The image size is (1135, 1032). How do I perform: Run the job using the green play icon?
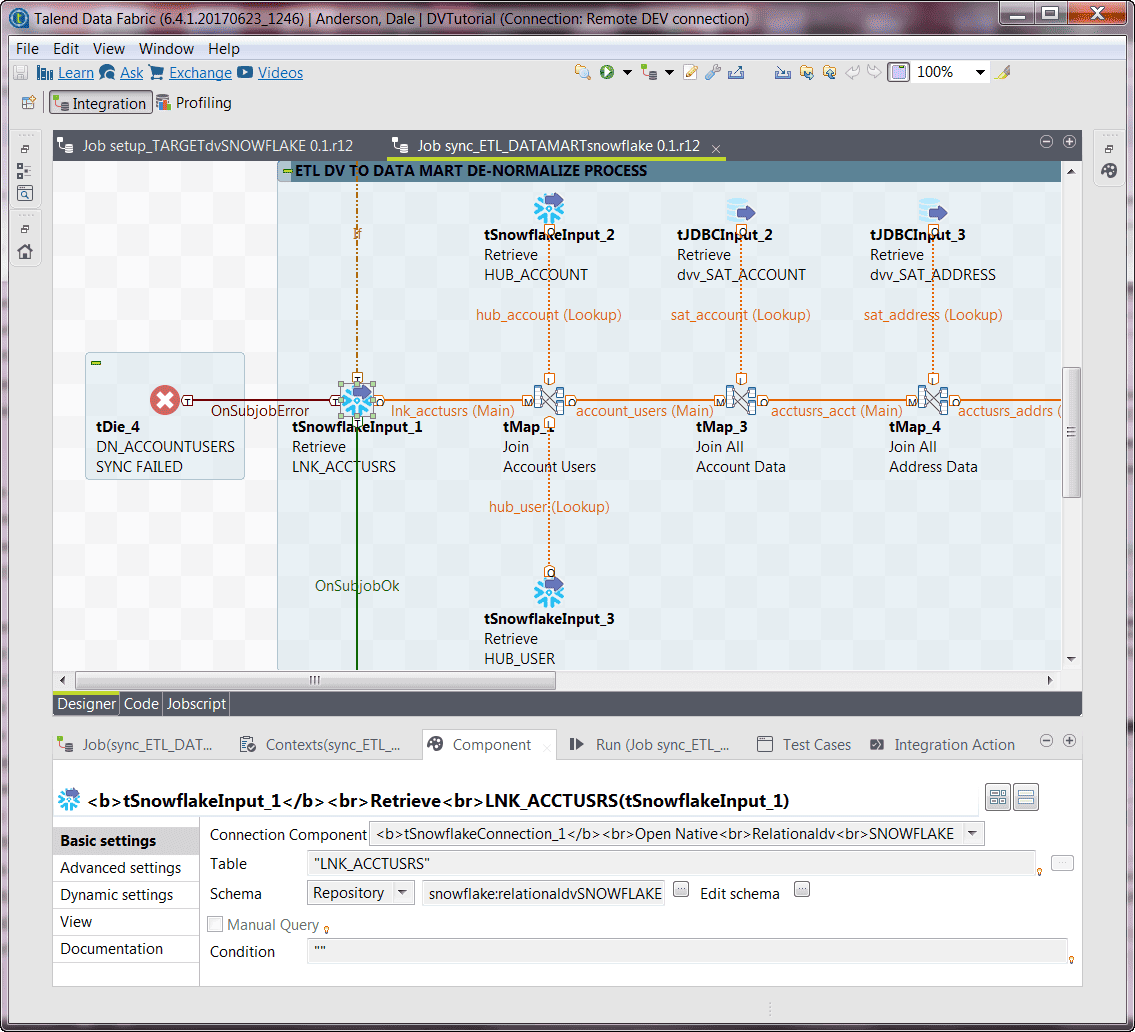tap(606, 71)
